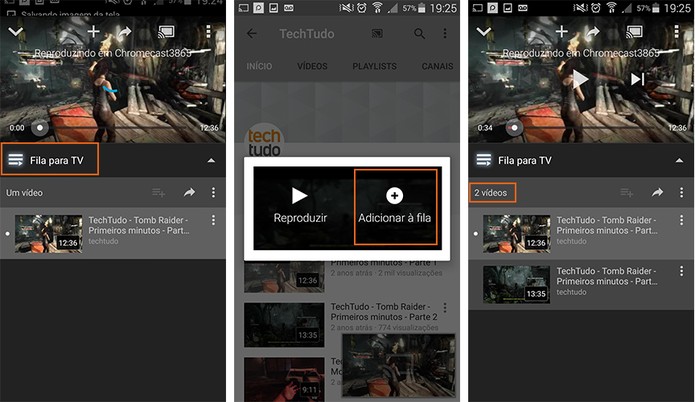Open options for the queued video in left screen
The width and height of the screenshot is (695, 402).
pyautogui.click(x=213, y=220)
